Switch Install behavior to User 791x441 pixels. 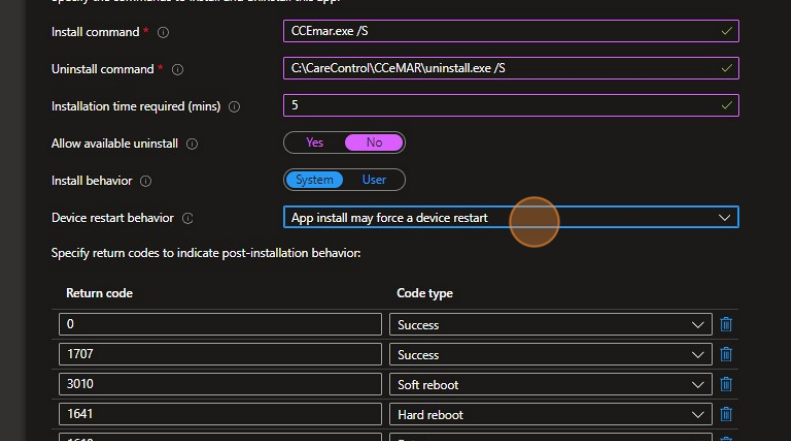[374, 180]
